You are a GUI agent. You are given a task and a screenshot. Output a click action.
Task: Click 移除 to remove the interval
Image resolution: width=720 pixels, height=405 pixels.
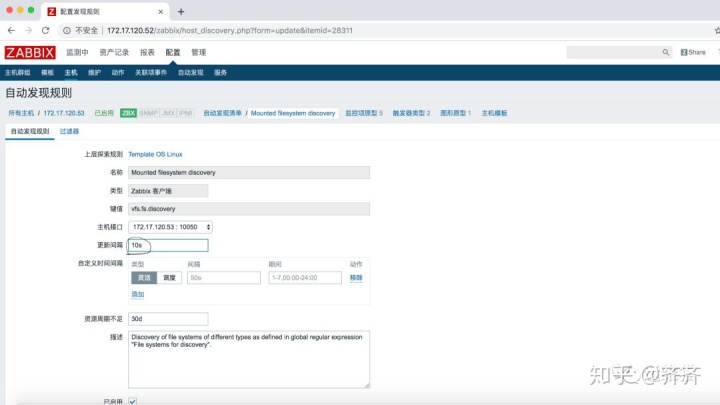tap(356, 278)
